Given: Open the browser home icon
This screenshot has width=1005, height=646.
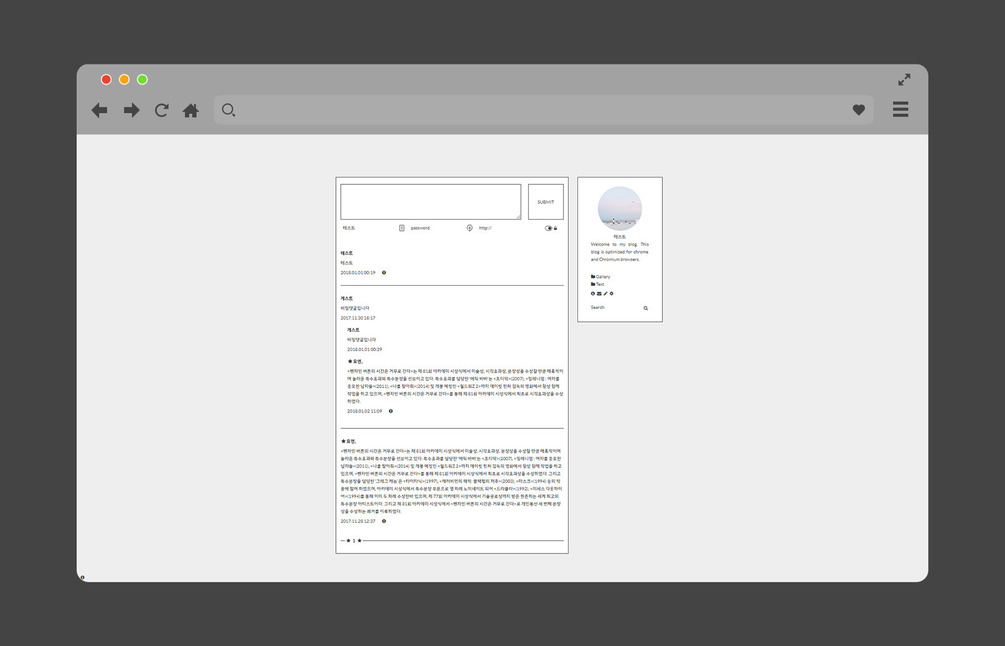Looking at the screenshot, I should click(x=190, y=110).
